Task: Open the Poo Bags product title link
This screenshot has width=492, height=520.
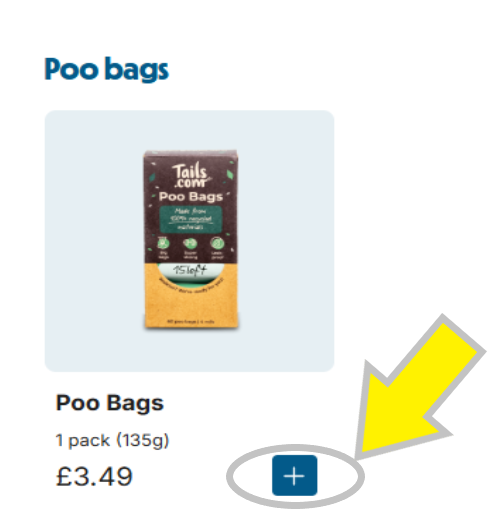Action: pyautogui.click(x=110, y=403)
